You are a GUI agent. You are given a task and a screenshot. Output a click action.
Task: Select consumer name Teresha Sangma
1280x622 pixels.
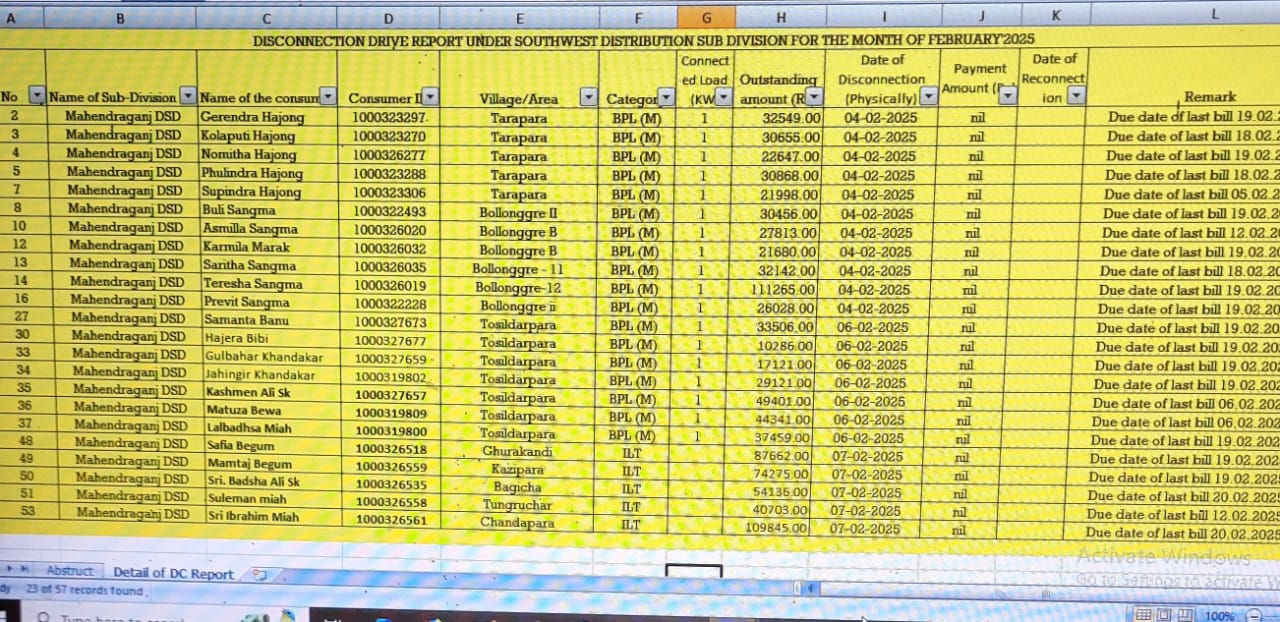coord(250,284)
